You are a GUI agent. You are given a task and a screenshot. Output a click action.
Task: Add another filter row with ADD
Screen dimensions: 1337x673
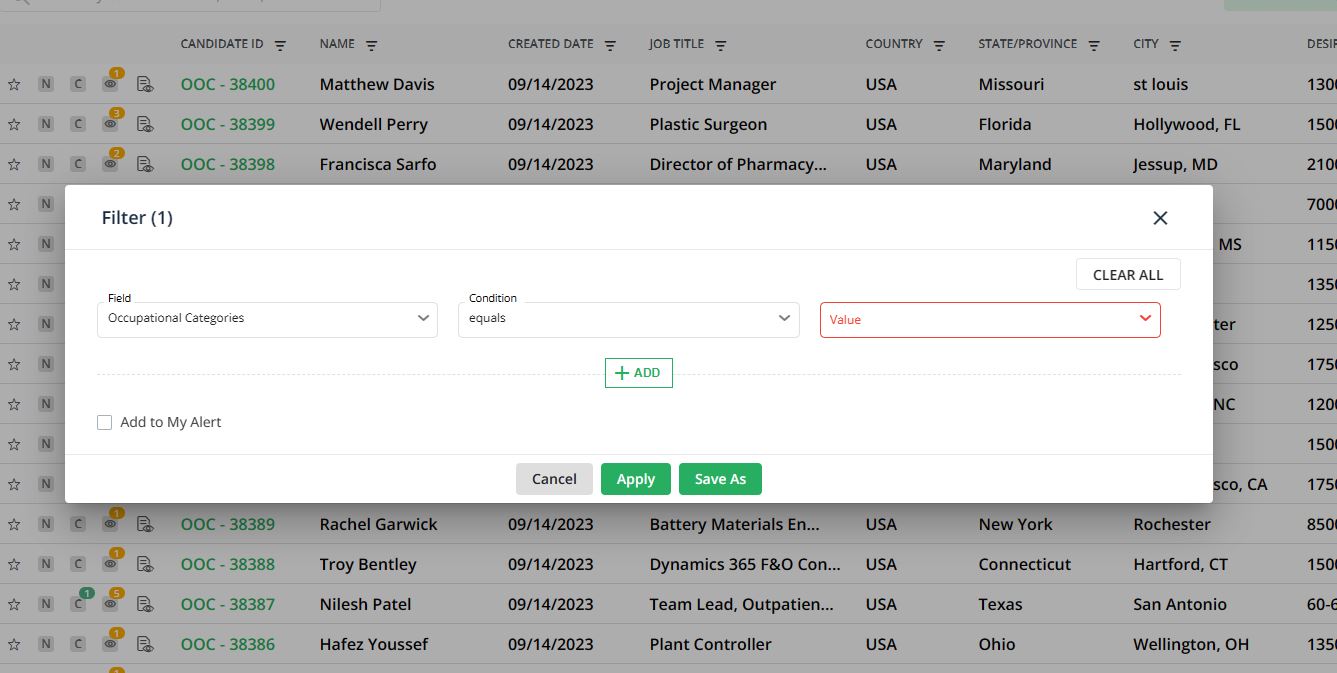click(x=639, y=373)
